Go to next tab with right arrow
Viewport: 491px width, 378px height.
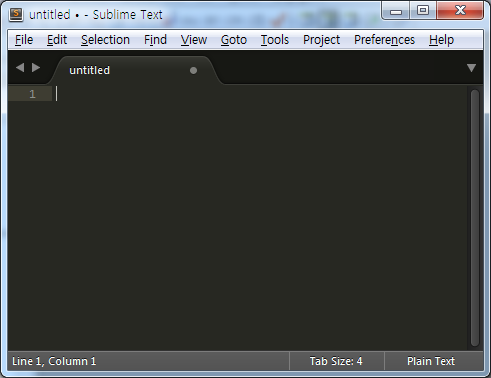click(x=36, y=68)
